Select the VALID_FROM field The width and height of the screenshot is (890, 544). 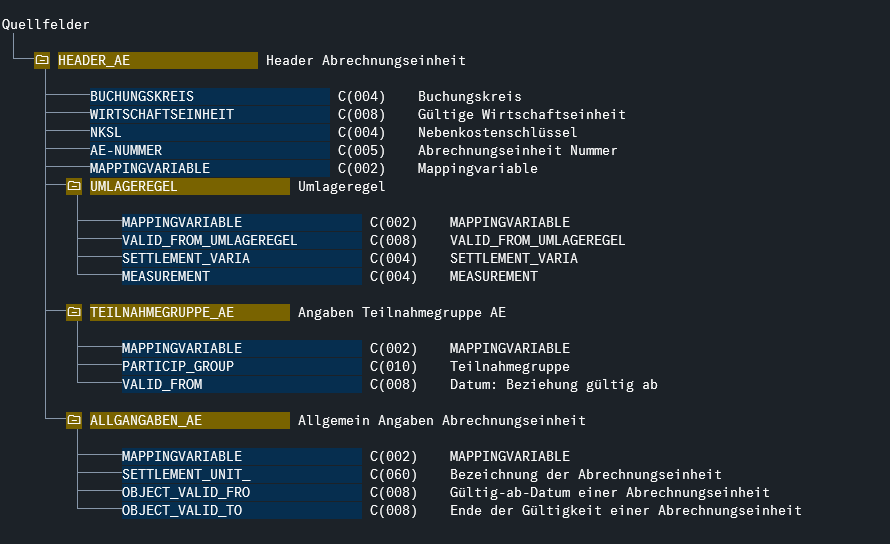coord(241,384)
